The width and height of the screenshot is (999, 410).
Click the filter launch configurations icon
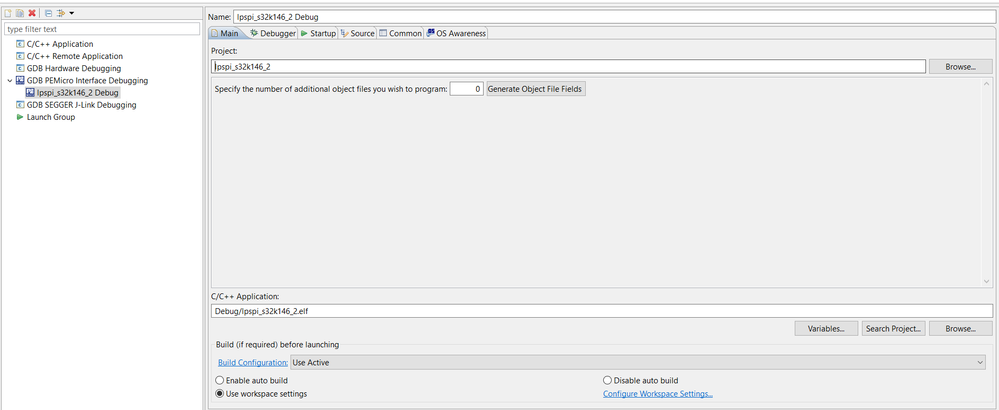pyautogui.click(x=60, y=13)
